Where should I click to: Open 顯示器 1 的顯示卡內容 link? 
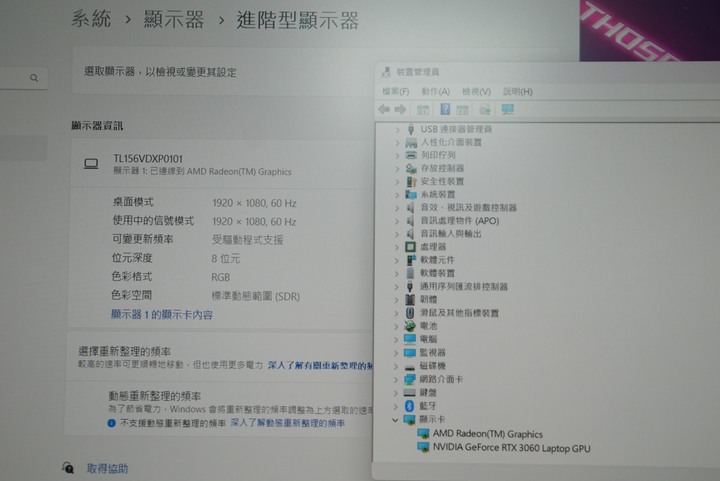[x=162, y=315]
